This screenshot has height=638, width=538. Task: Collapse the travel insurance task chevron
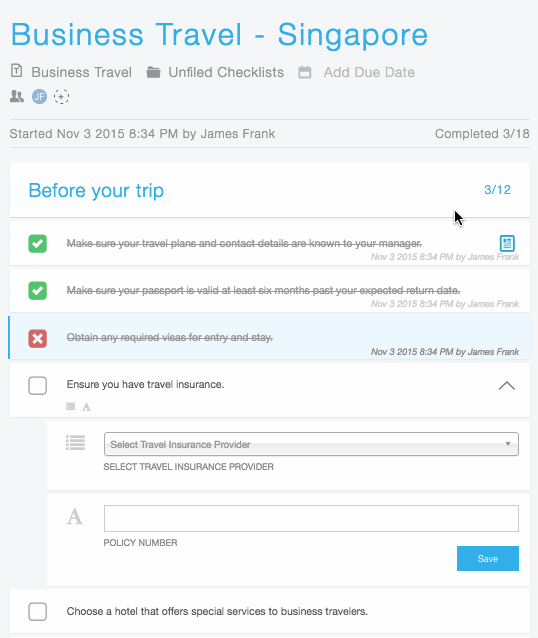[507, 386]
